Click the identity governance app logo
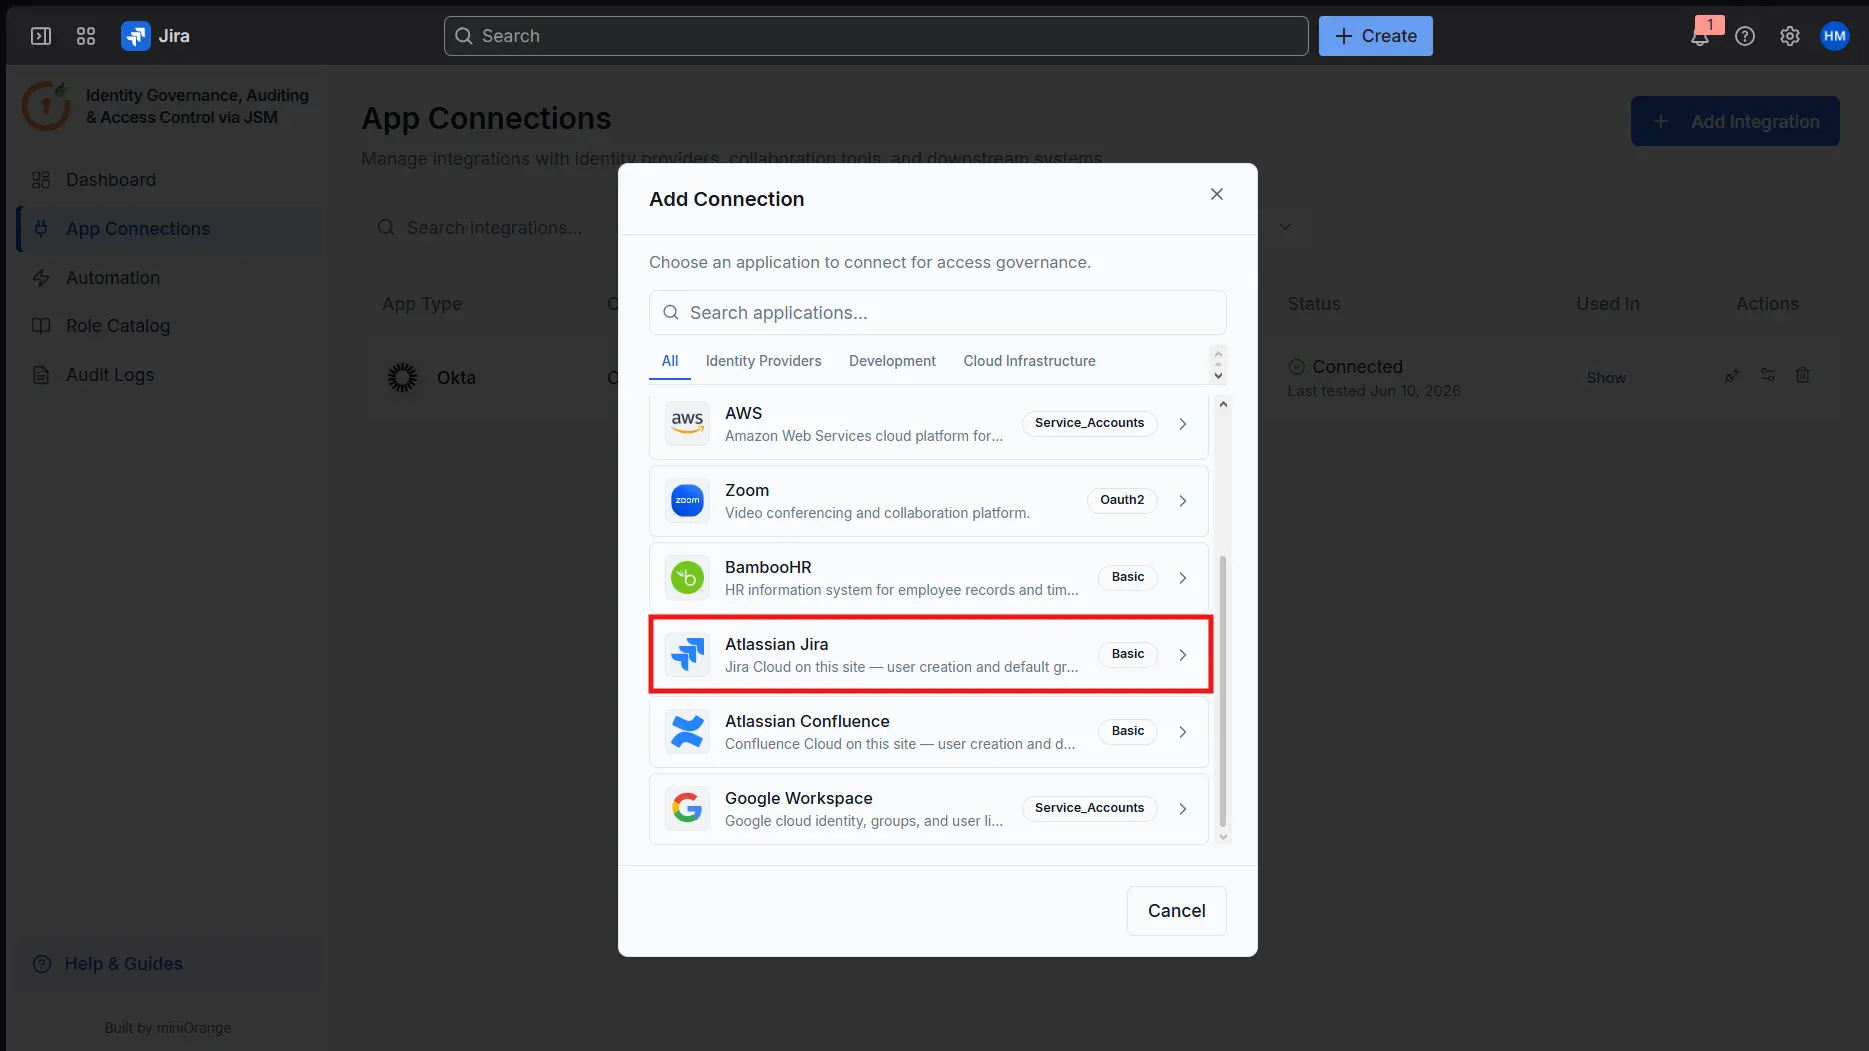The image size is (1869, 1051). coord(46,106)
